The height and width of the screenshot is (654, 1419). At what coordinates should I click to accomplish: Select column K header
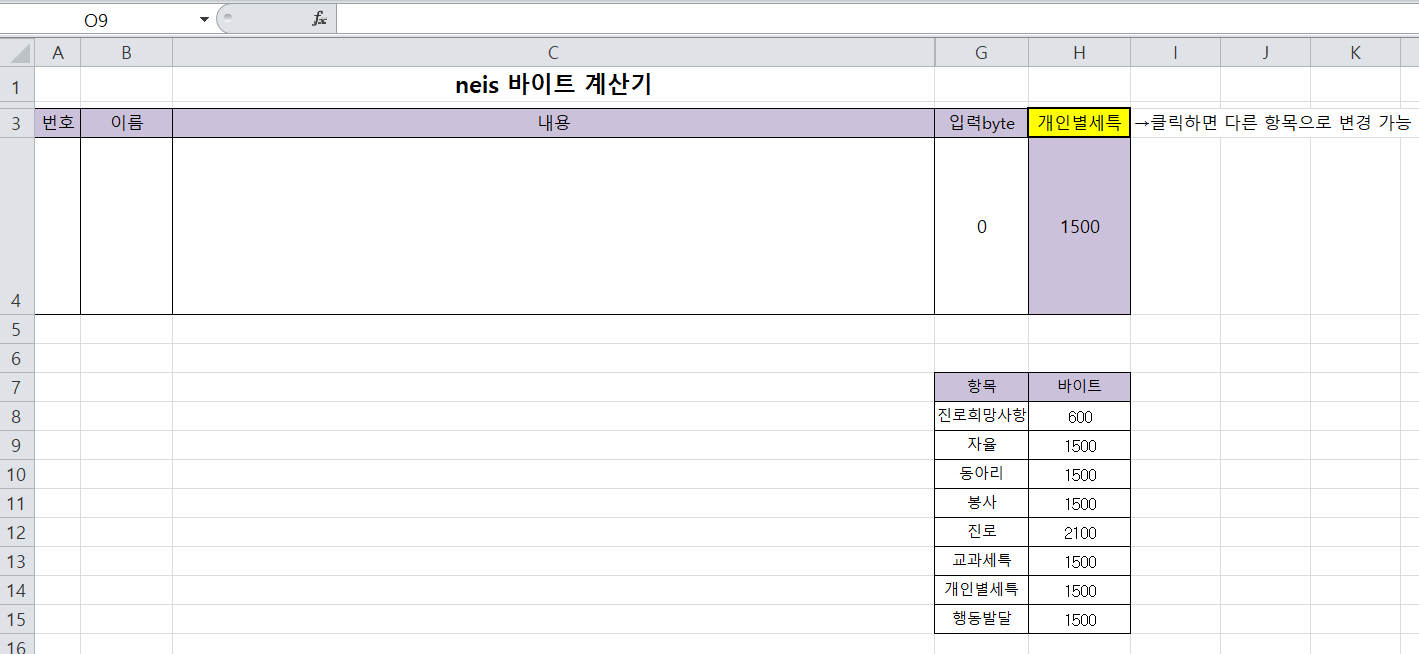pos(1355,53)
